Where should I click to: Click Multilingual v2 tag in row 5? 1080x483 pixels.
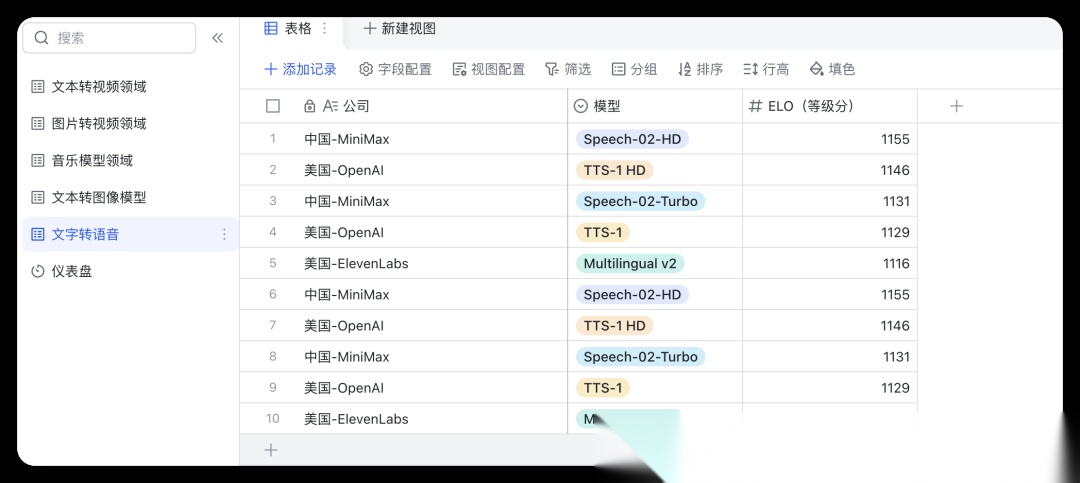click(x=630, y=263)
